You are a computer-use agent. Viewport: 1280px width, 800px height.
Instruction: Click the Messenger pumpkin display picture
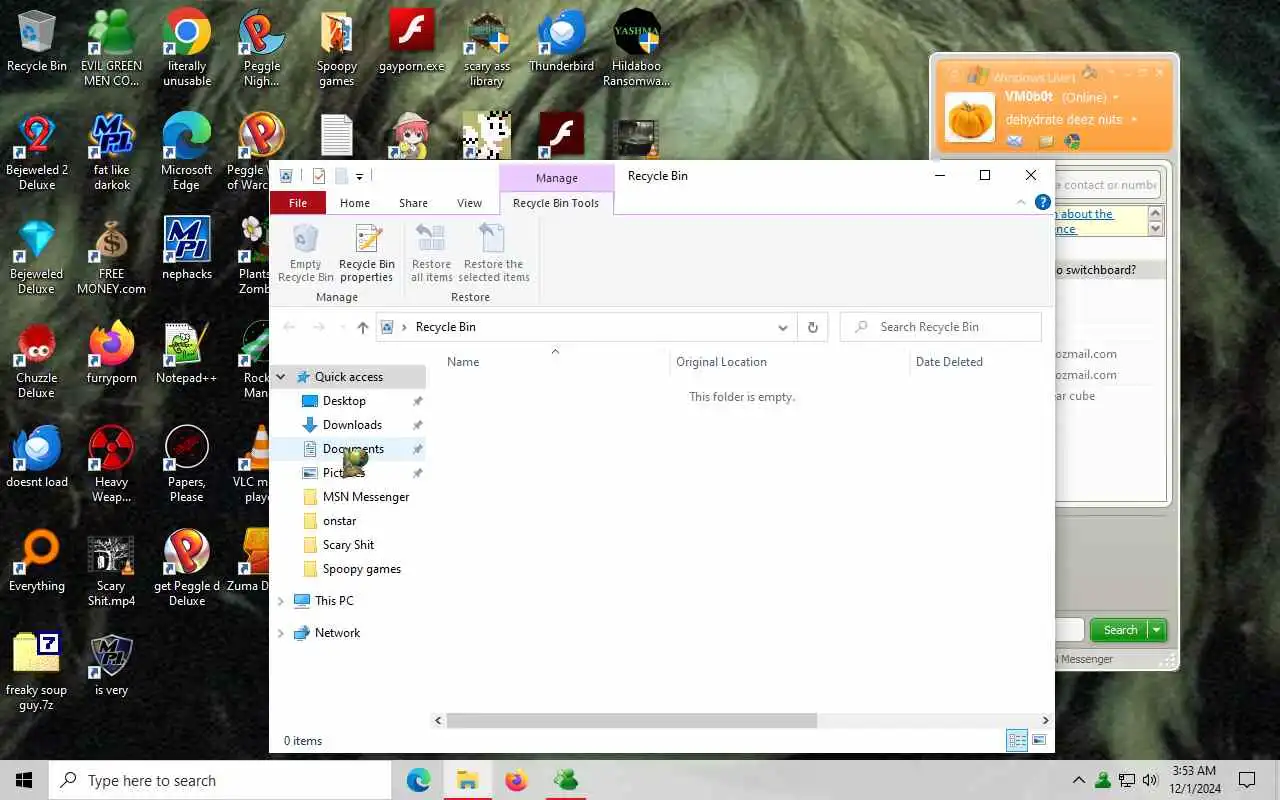(x=970, y=117)
